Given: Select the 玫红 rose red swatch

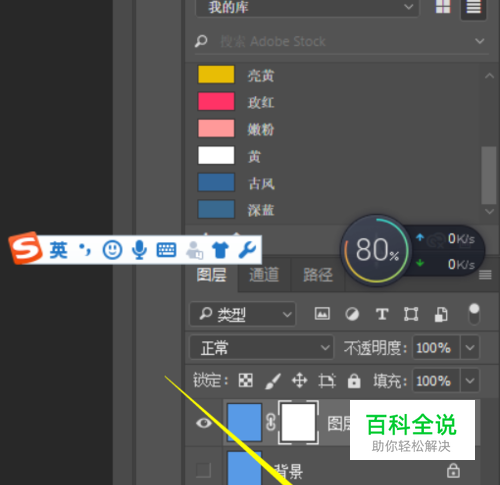Looking at the screenshot, I should 216,101.
